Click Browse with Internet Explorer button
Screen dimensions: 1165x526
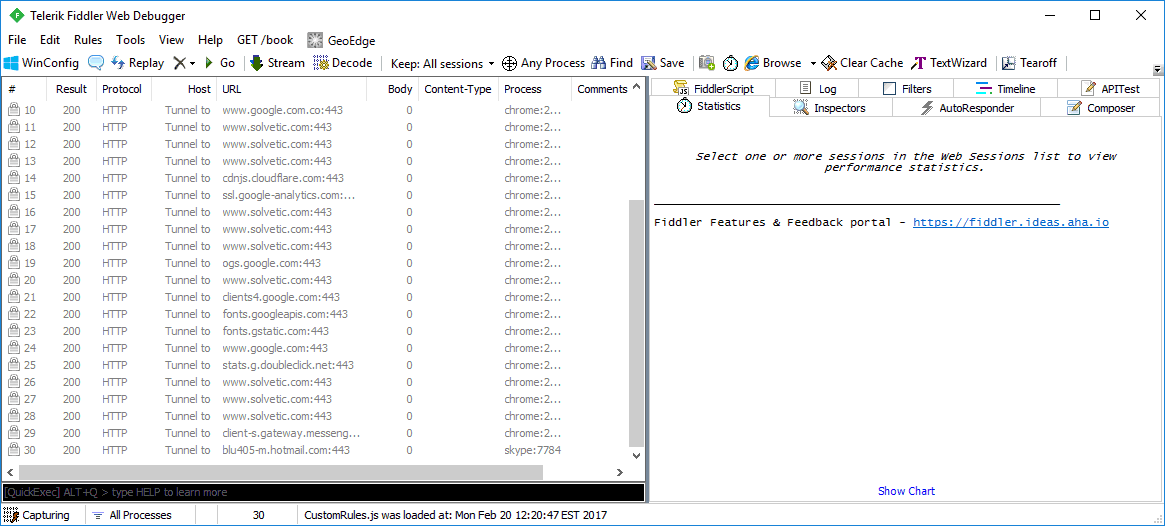point(773,63)
